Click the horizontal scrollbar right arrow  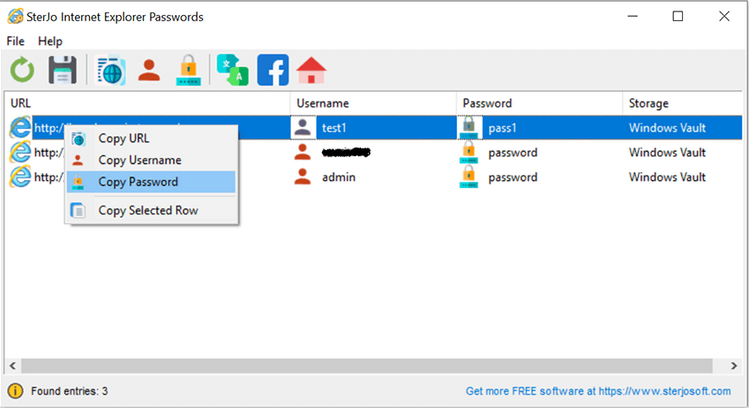734,365
